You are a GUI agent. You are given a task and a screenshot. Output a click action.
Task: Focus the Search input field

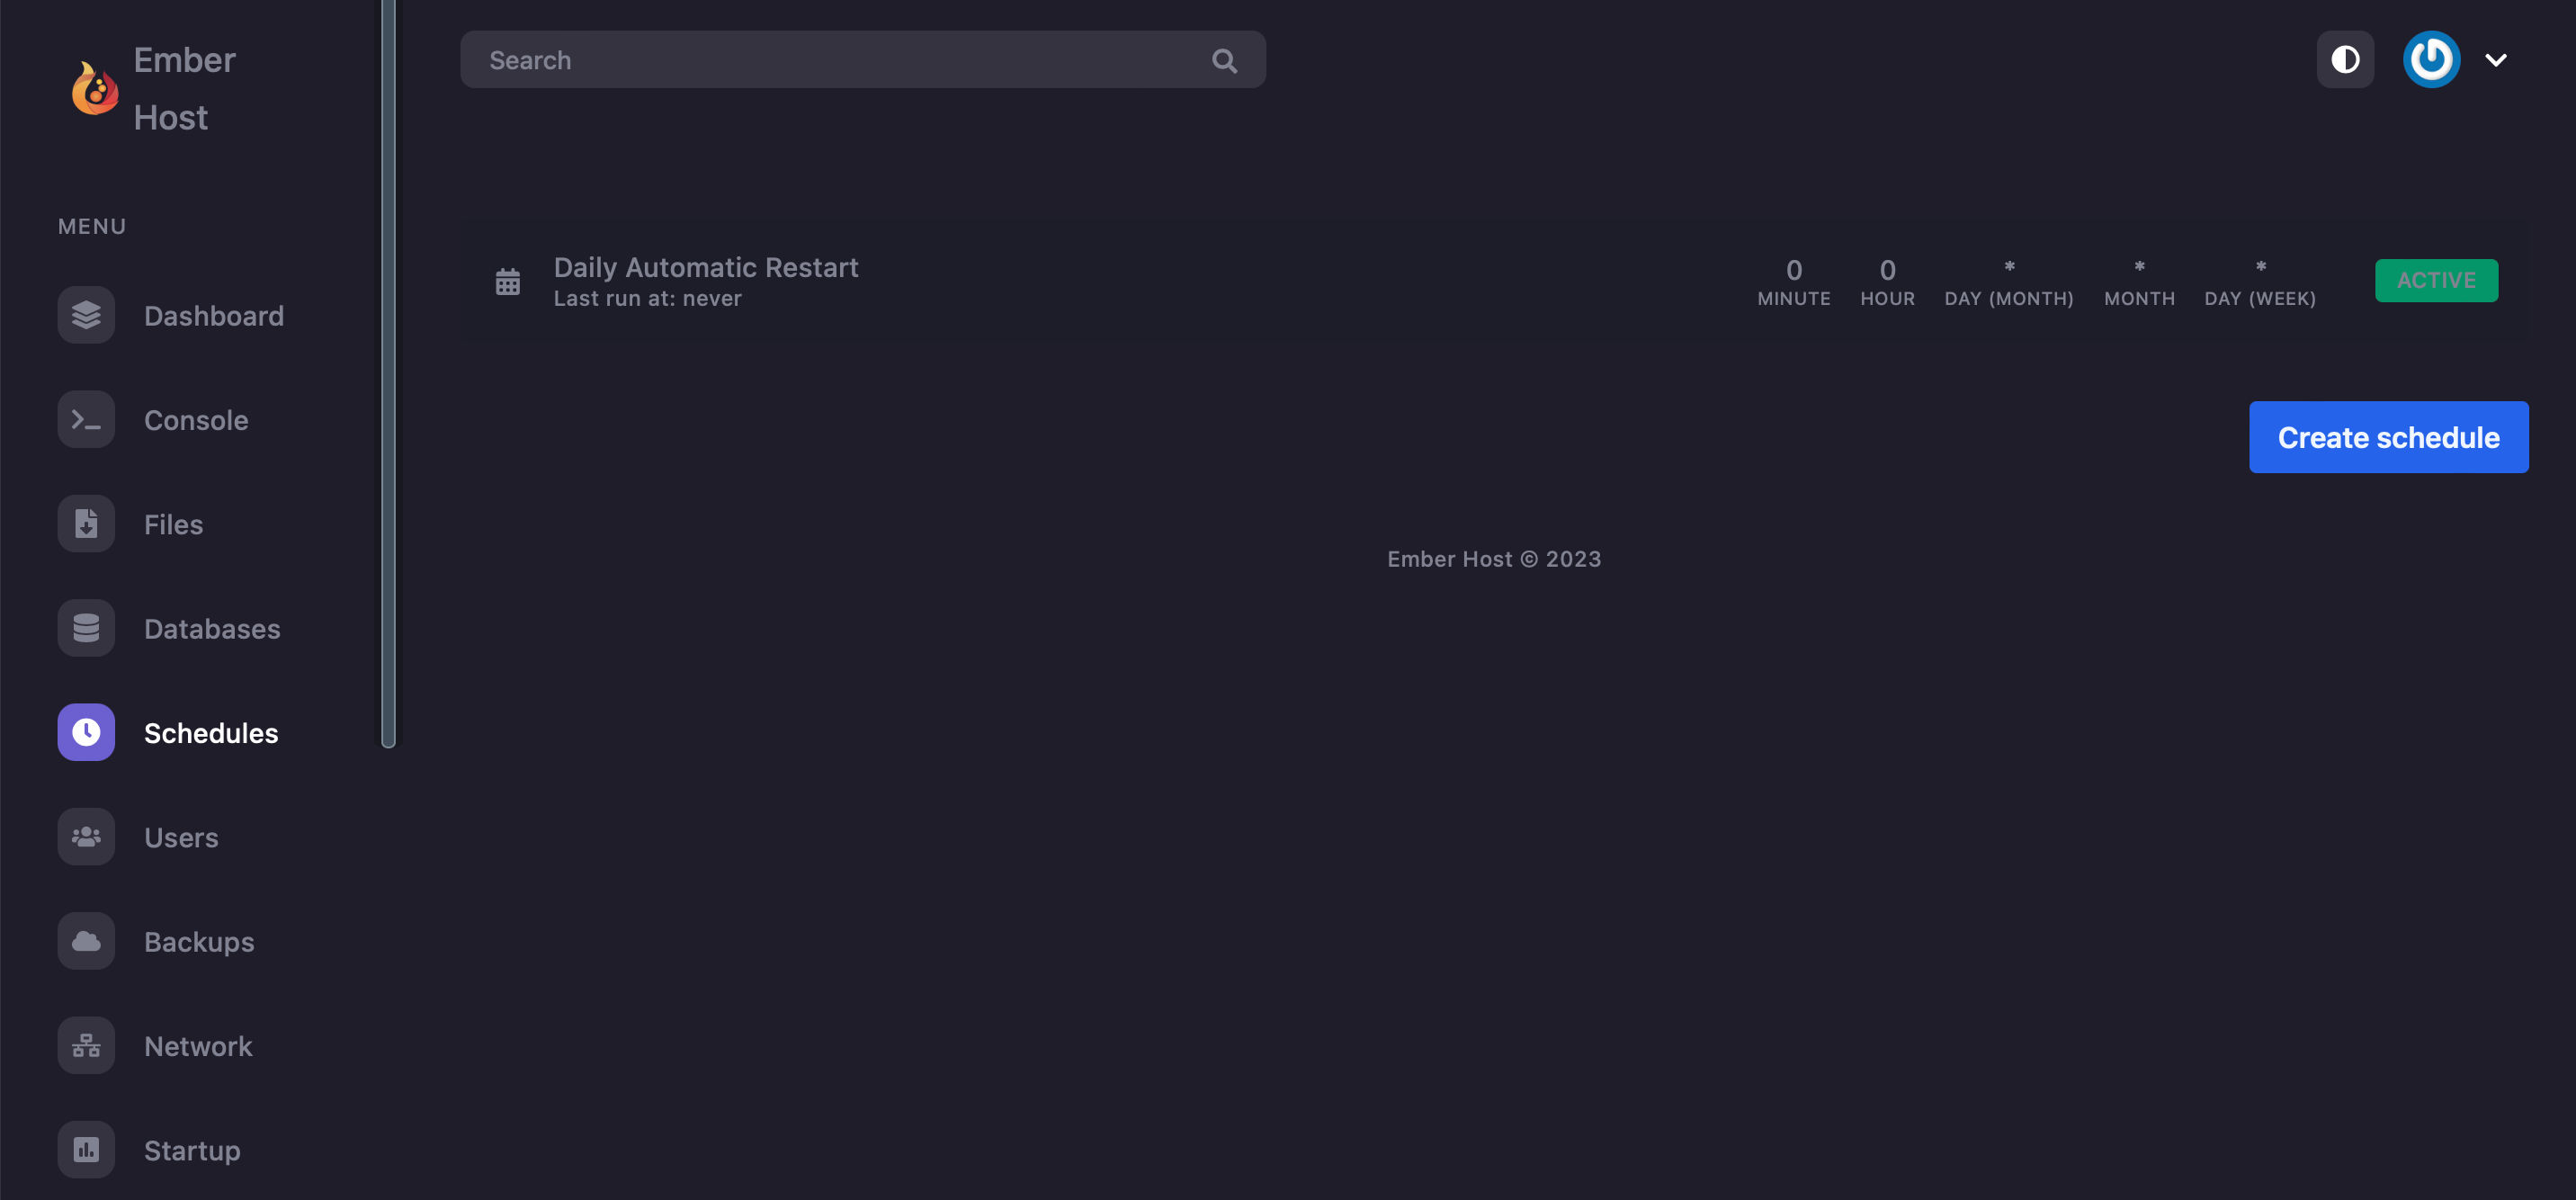[840, 61]
